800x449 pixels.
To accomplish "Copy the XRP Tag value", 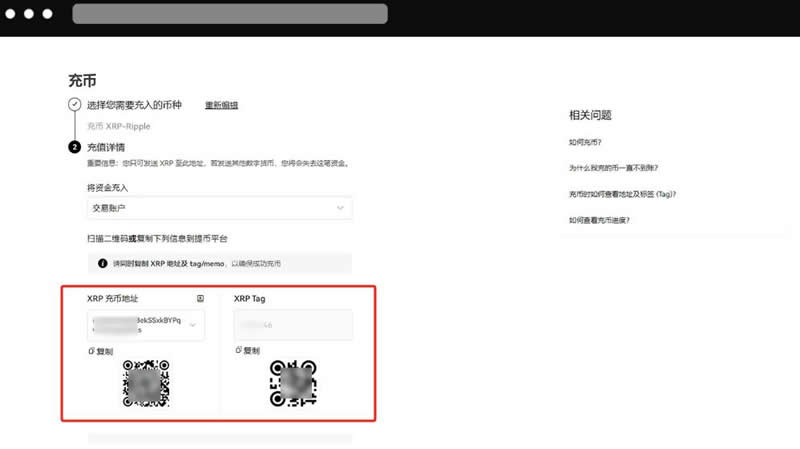I will pyautogui.click(x=247, y=351).
